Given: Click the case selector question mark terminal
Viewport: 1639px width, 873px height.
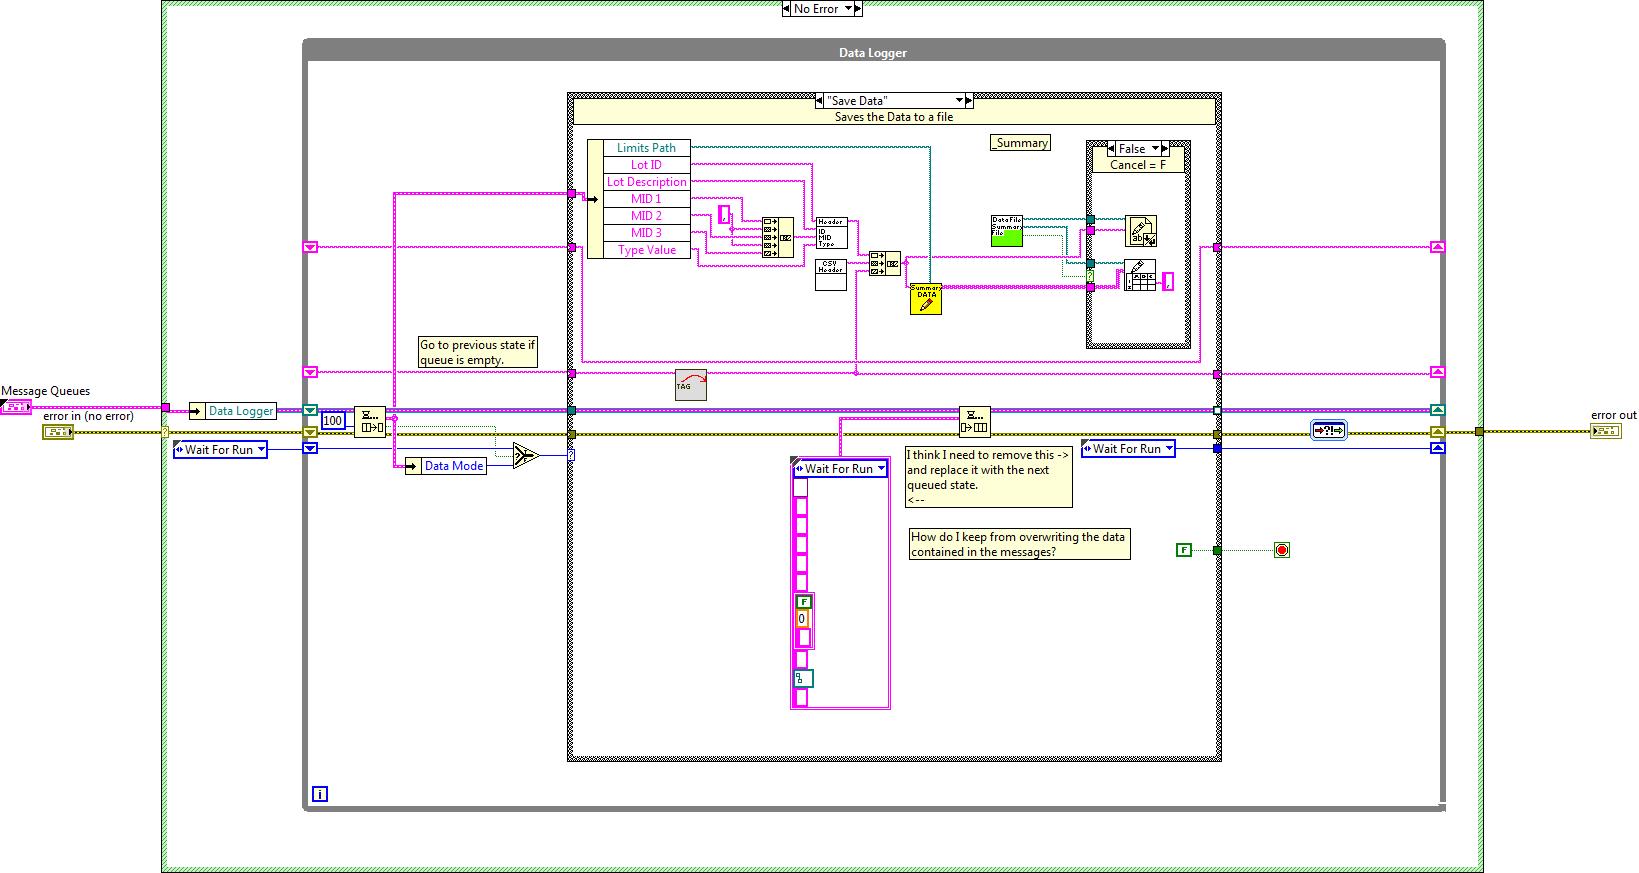Looking at the screenshot, I should pyautogui.click(x=571, y=455).
